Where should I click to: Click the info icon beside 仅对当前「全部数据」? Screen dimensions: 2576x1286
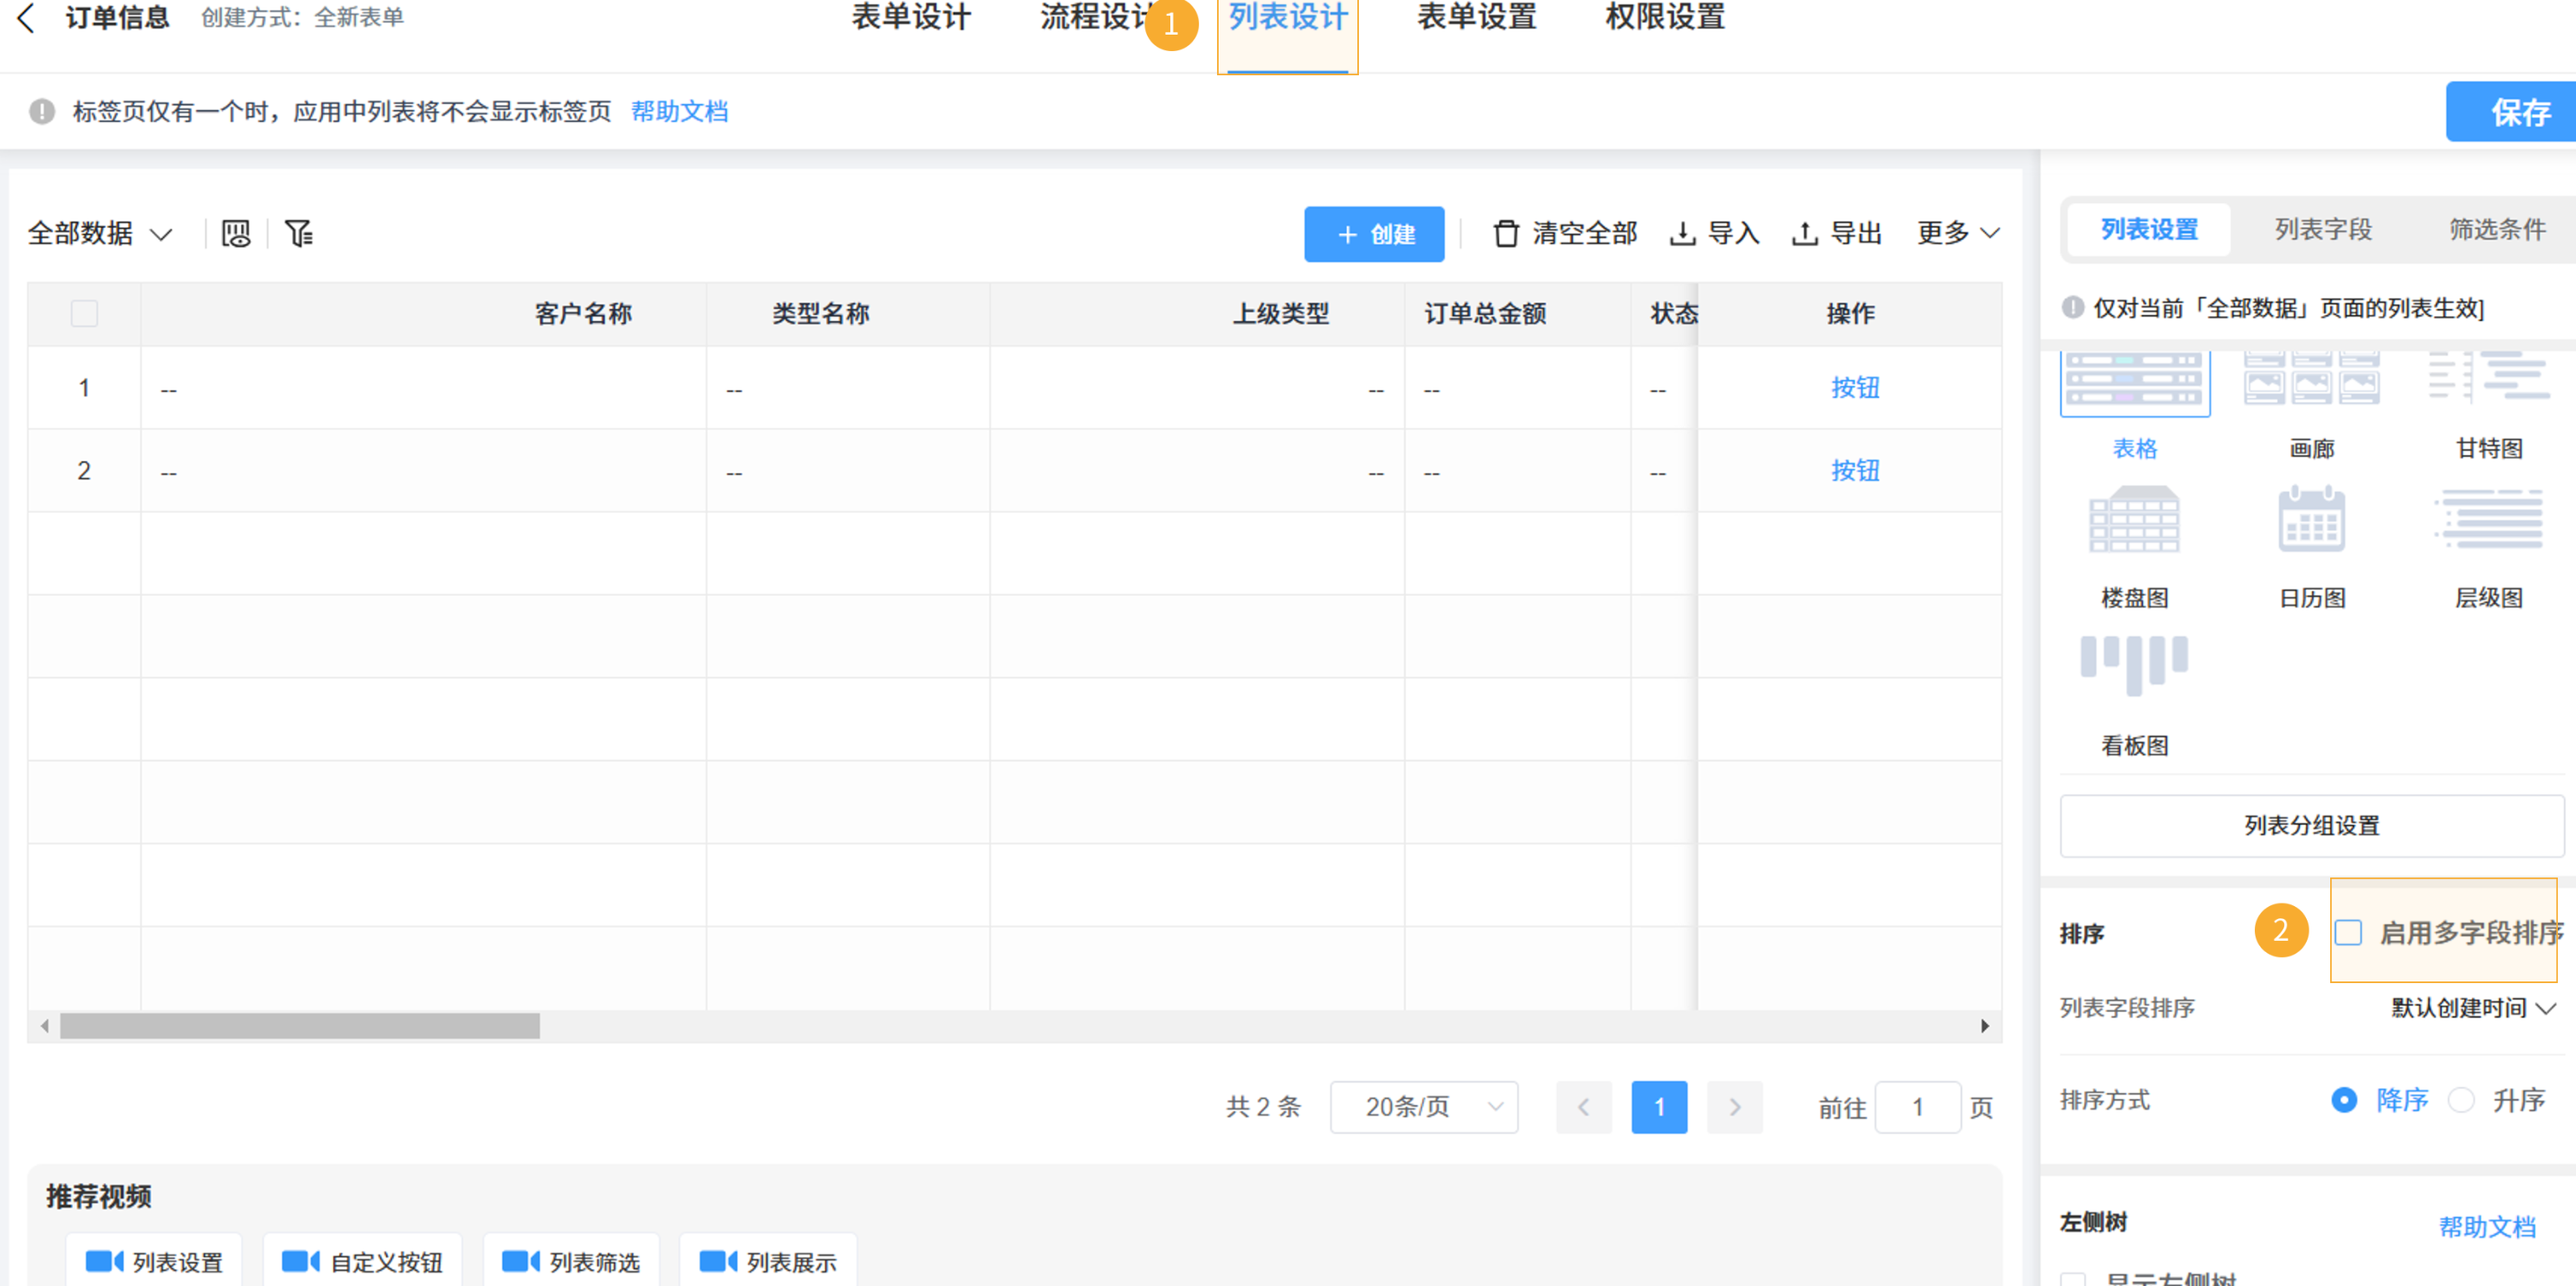tap(2073, 307)
